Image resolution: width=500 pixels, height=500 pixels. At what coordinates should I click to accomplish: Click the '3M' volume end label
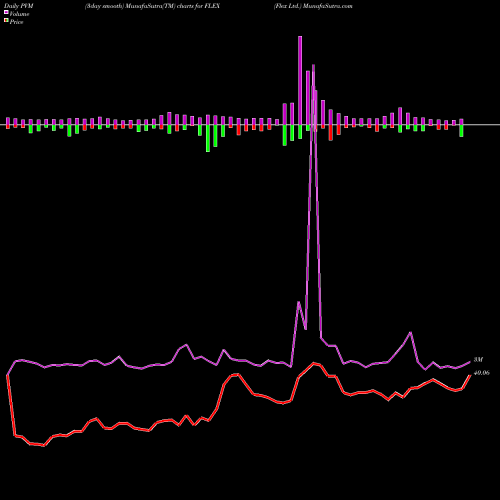pyautogui.click(x=478, y=360)
